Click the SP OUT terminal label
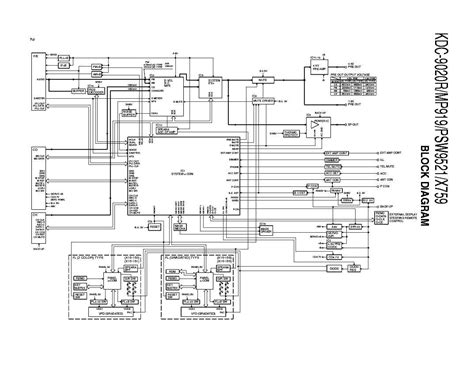This screenshot has height=379, width=474. [353, 125]
